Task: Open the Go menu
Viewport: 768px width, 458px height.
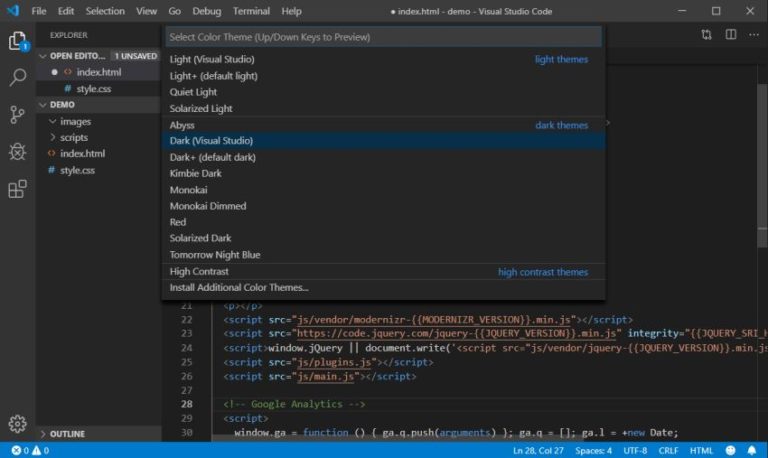Action: (174, 11)
